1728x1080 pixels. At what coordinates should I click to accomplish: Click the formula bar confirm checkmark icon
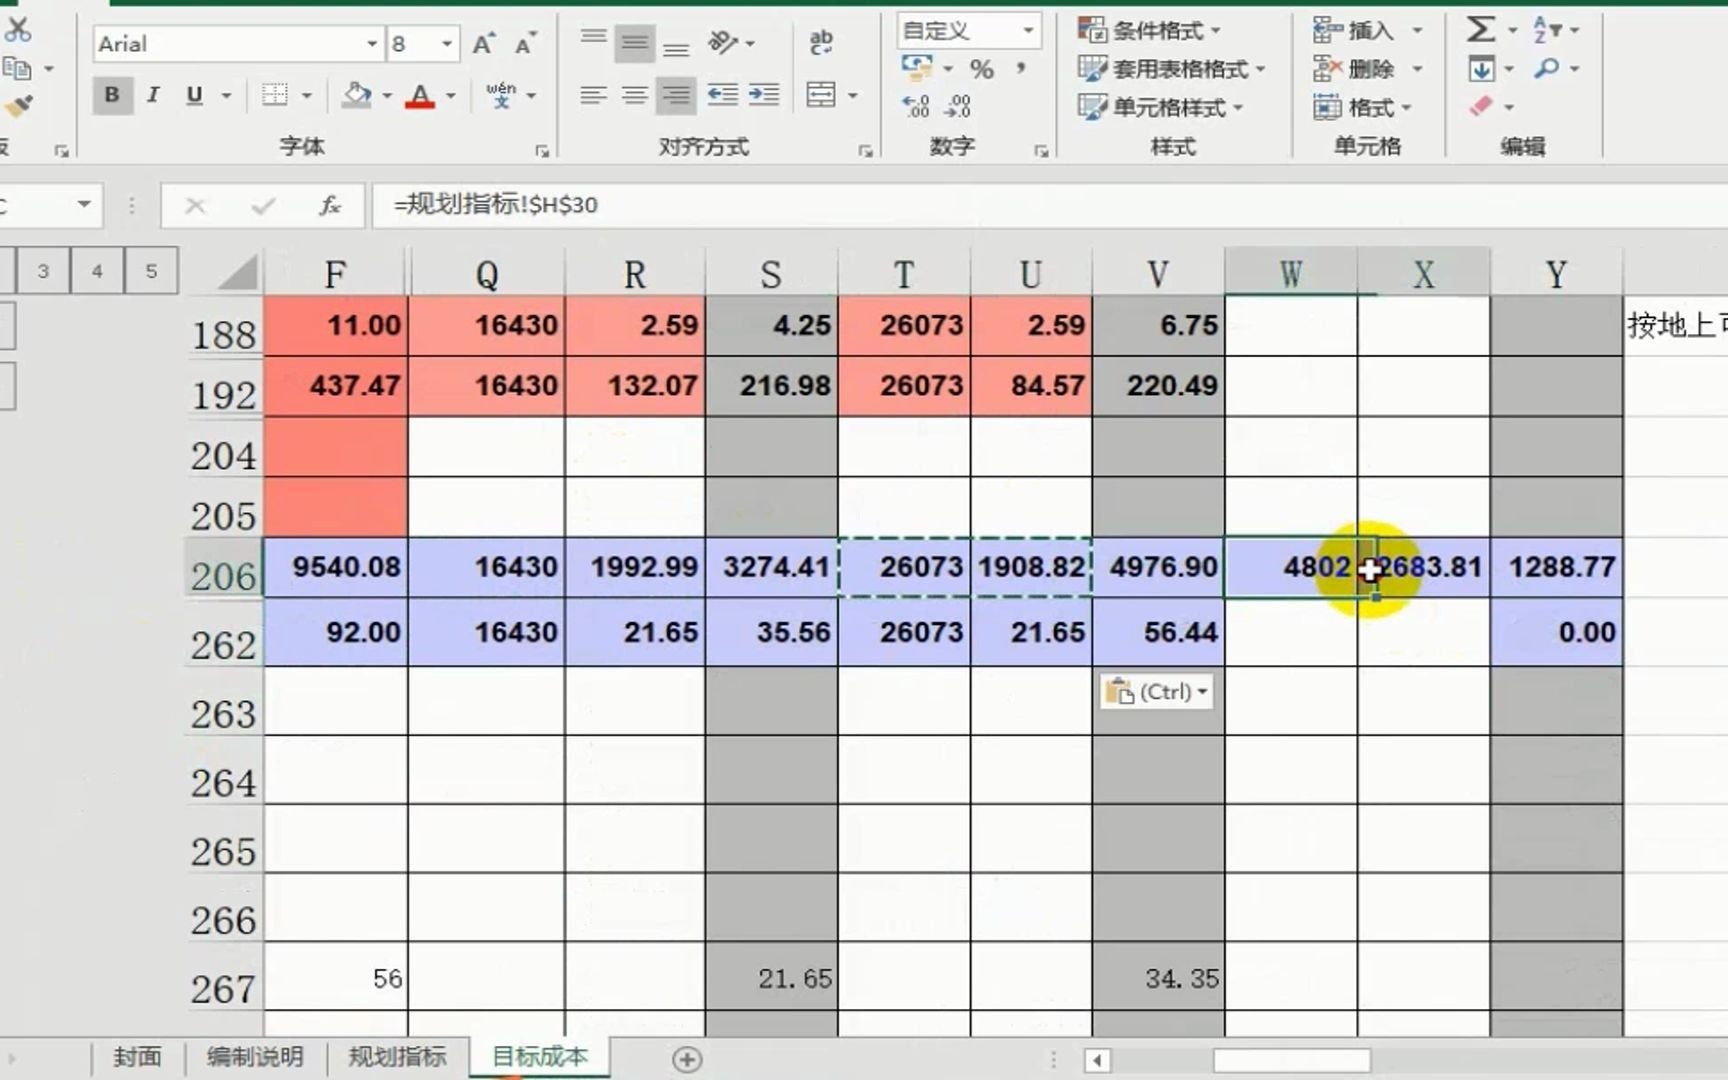263,206
